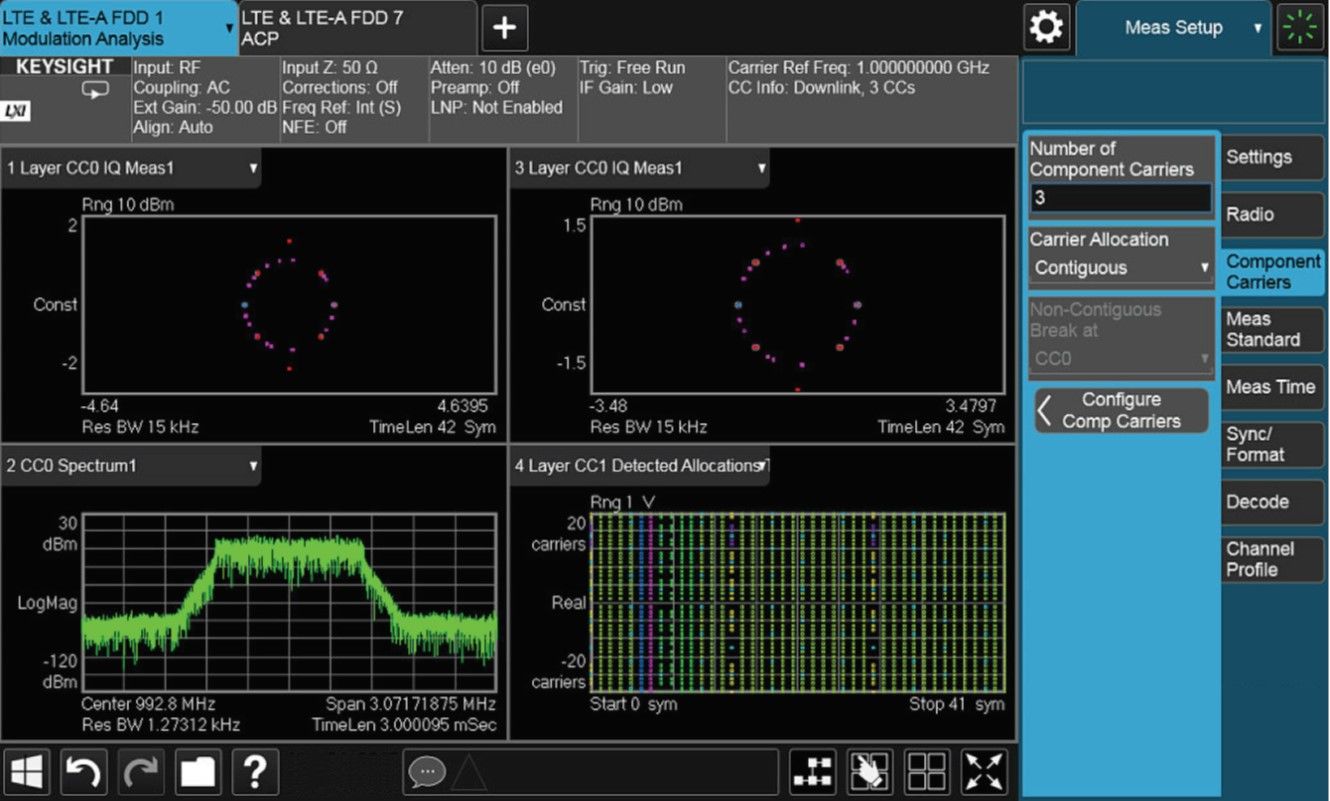Open the Channel Profile panel
The height and width of the screenshot is (801, 1330).
1271,559
